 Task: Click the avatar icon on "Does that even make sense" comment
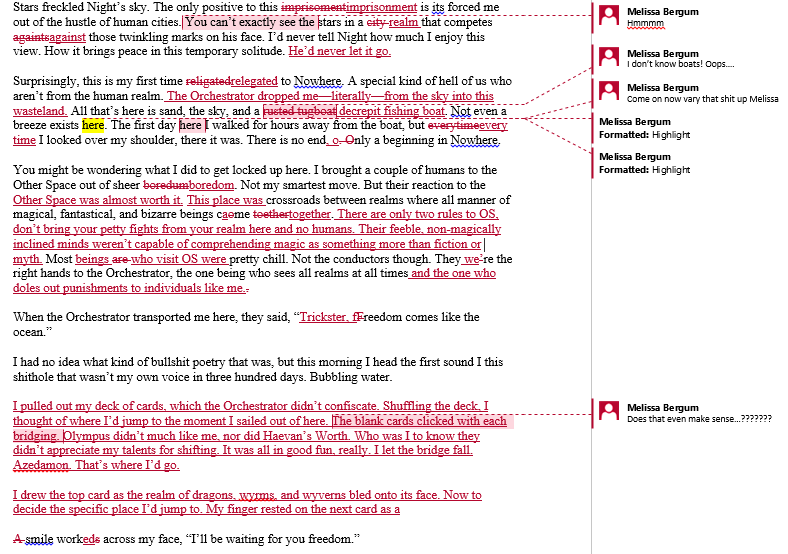(610, 411)
